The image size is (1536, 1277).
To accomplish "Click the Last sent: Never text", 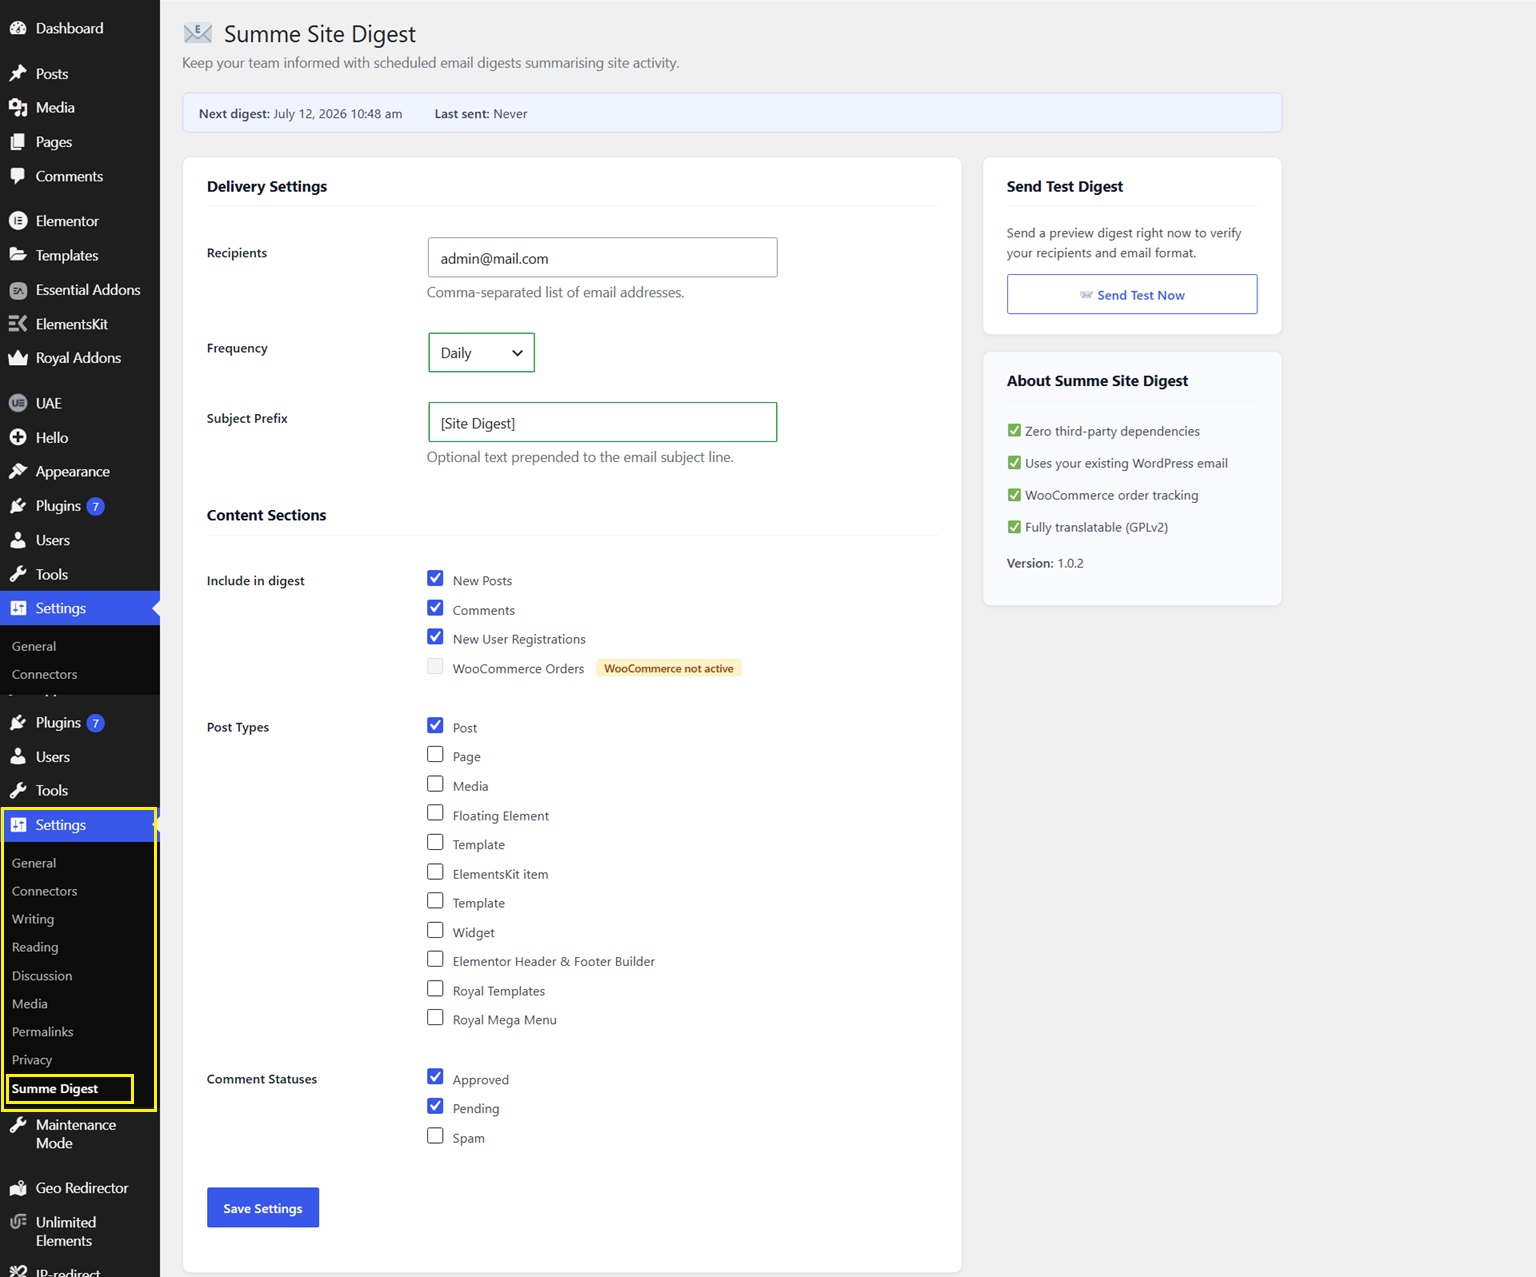I will [480, 114].
